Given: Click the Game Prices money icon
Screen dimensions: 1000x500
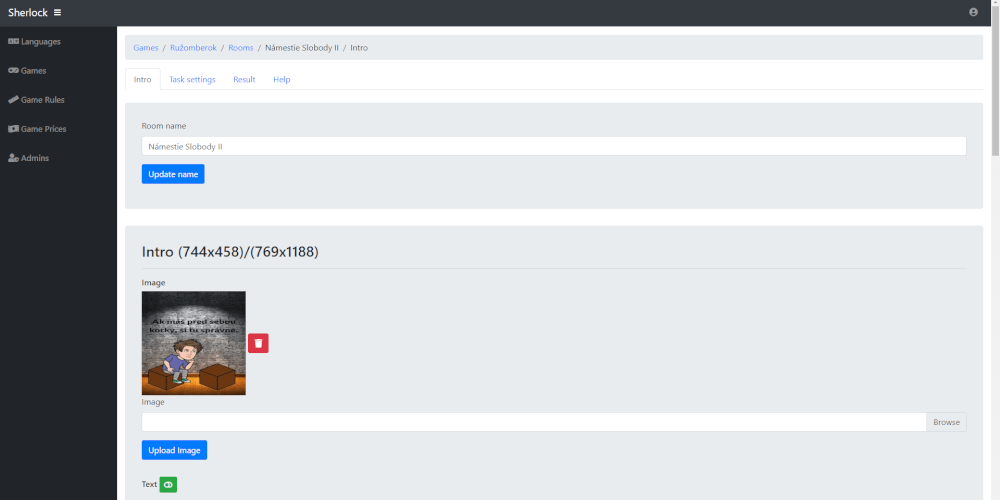Looking at the screenshot, I should pos(13,129).
